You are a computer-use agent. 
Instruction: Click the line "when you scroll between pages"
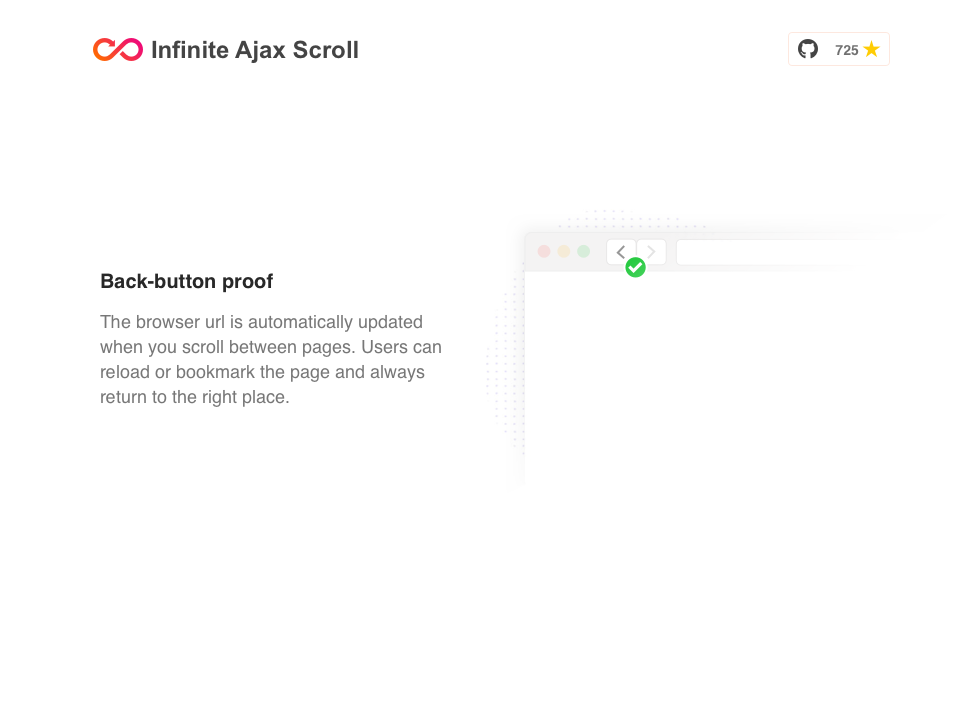point(228,347)
